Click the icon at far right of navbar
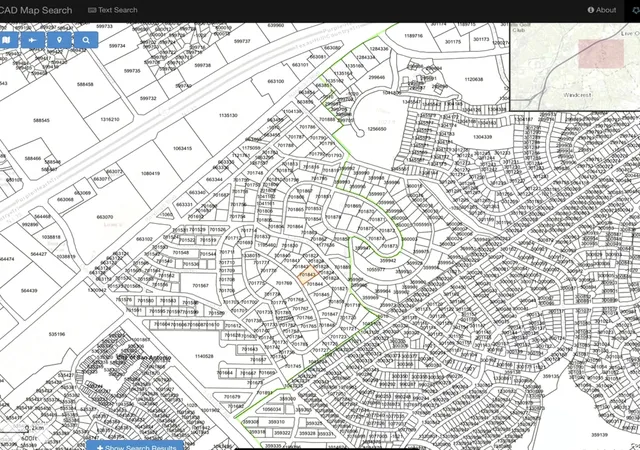The height and width of the screenshot is (450, 640). pos(636,11)
